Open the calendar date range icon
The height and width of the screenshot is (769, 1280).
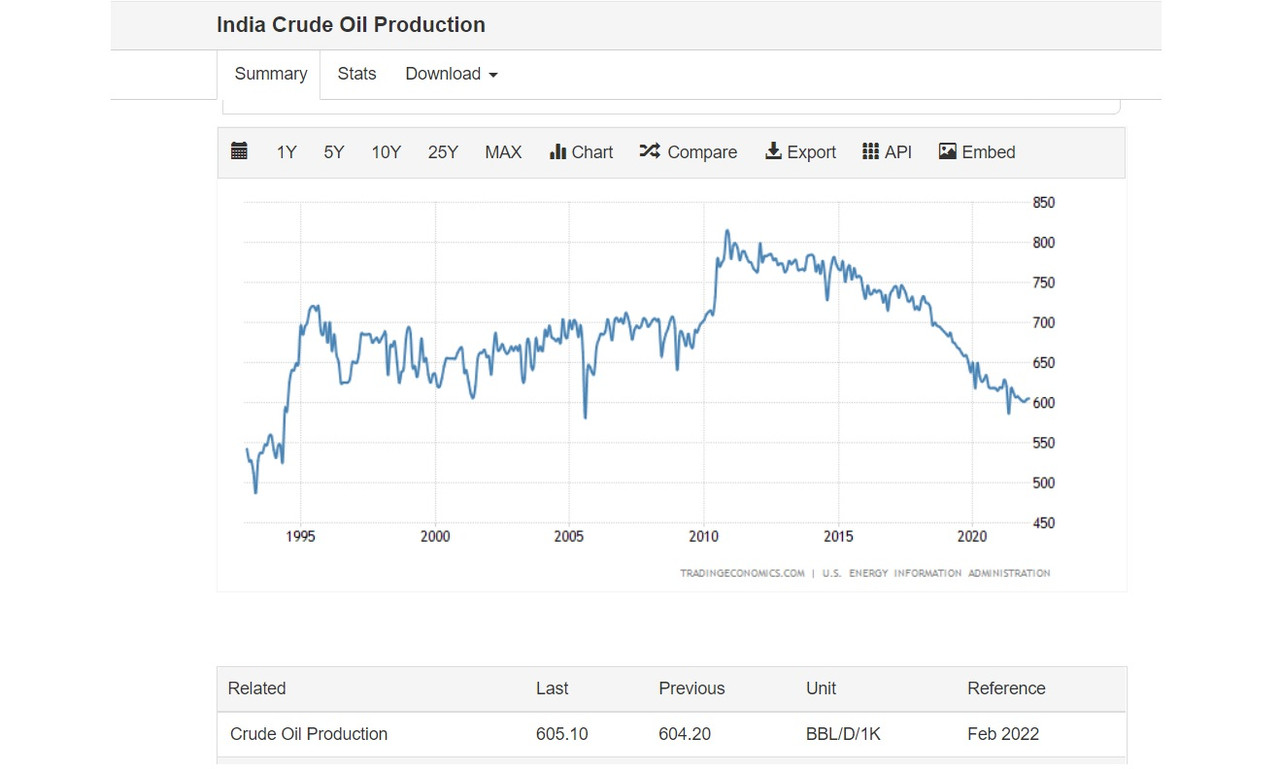pos(239,151)
